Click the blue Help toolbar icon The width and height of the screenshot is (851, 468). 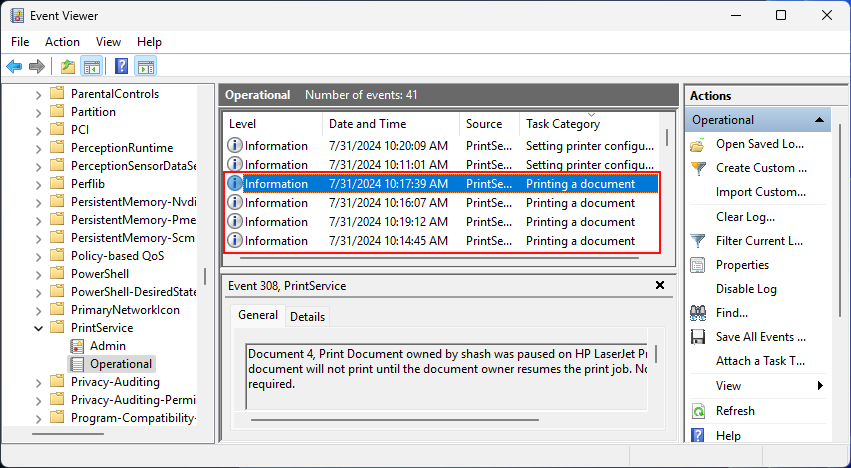121,67
